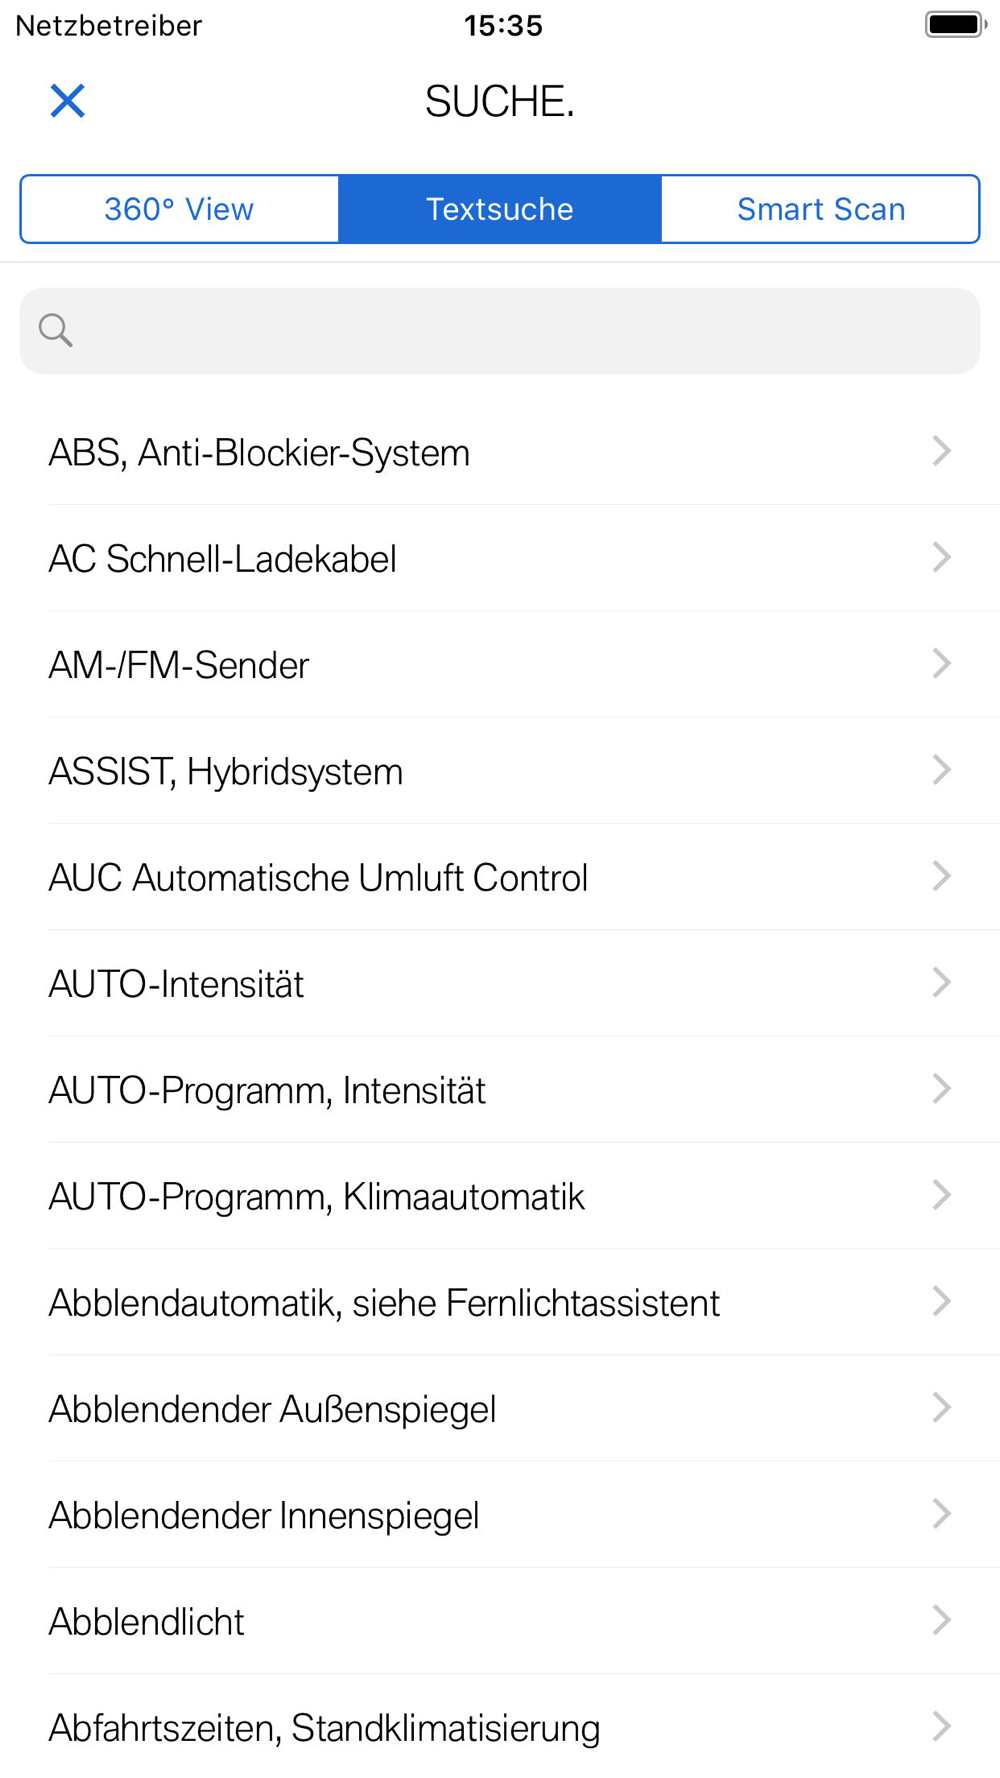Select the Abblendlicht list item
1000x1778 pixels.
500,1621
